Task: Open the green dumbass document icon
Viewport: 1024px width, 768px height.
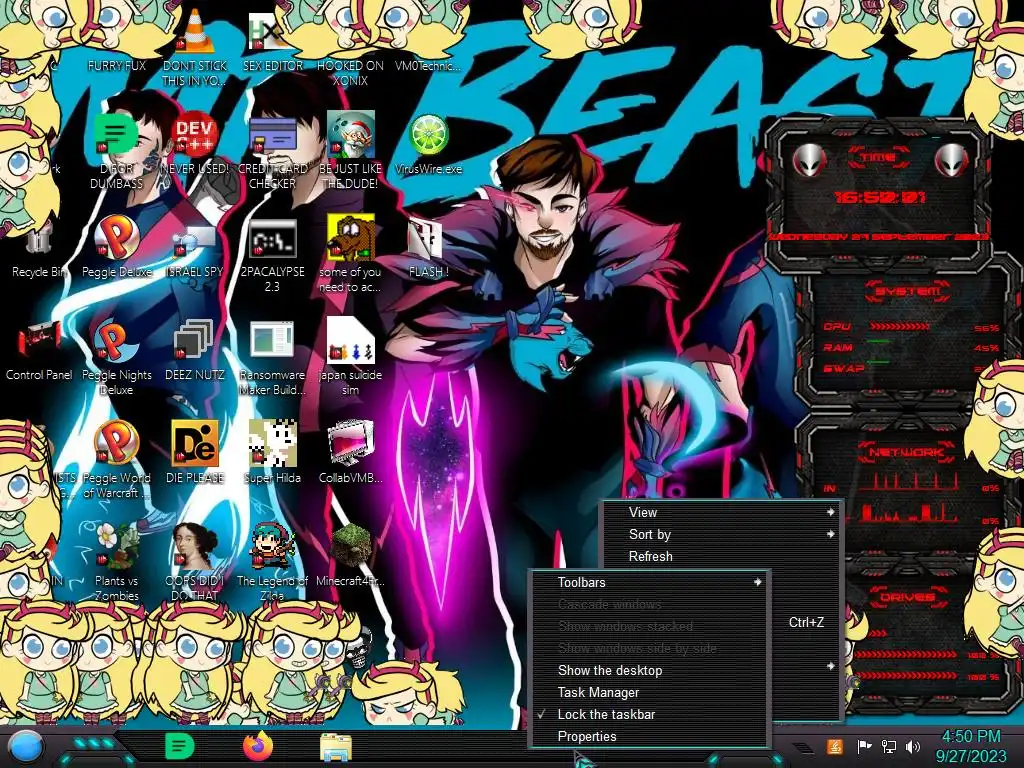Action: (x=116, y=152)
